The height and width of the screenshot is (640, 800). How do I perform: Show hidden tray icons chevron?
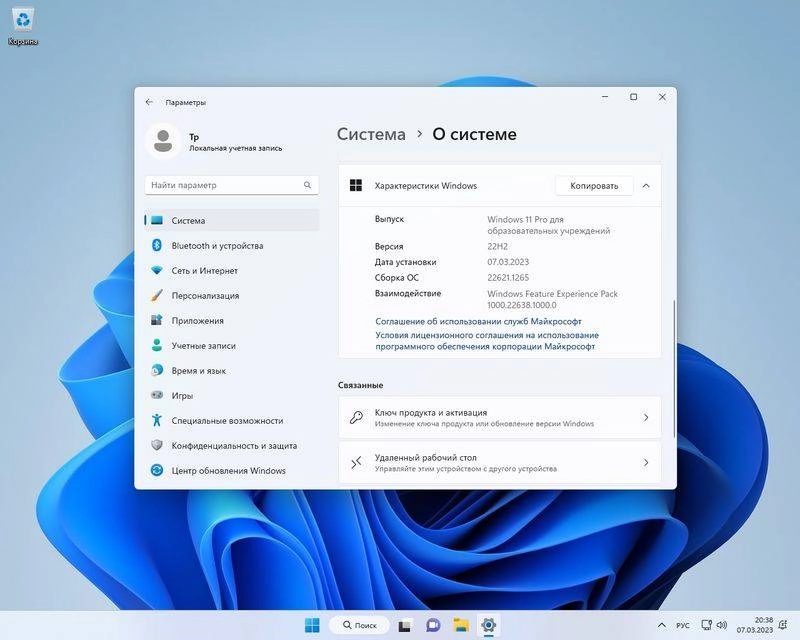coord(662,625)
